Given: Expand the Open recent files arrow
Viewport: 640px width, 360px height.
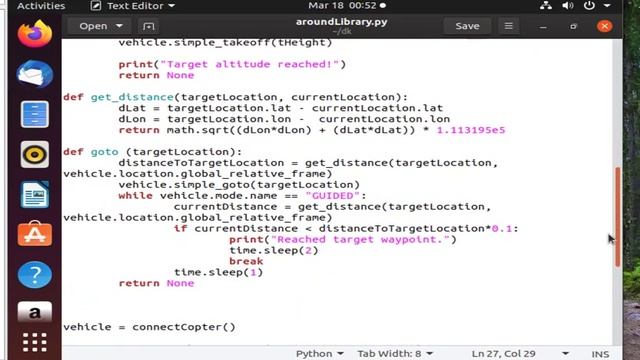Looking at the screenshot, I should (x=119, y=26).
